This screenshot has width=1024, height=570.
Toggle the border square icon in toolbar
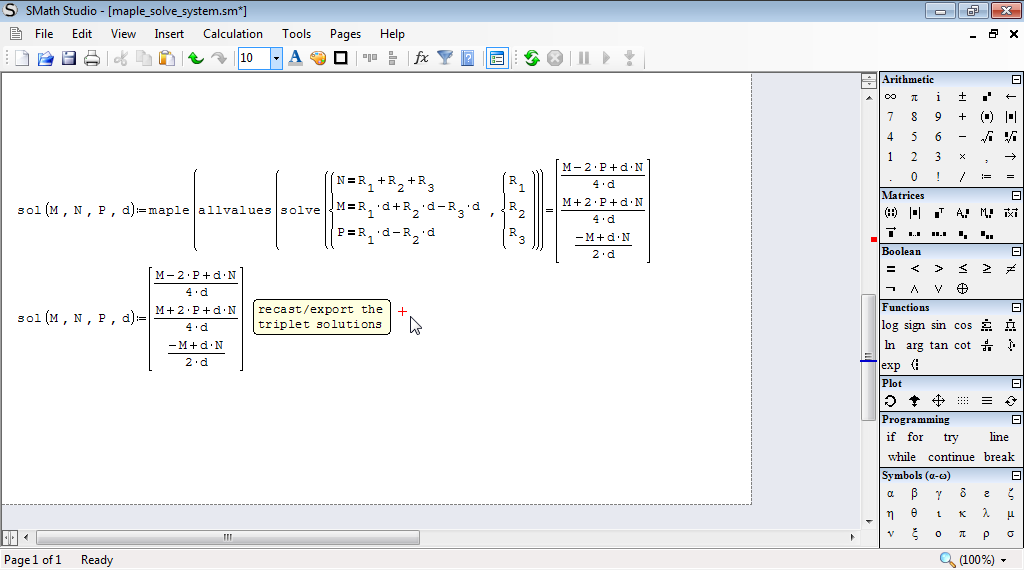[x=341, y=58]
